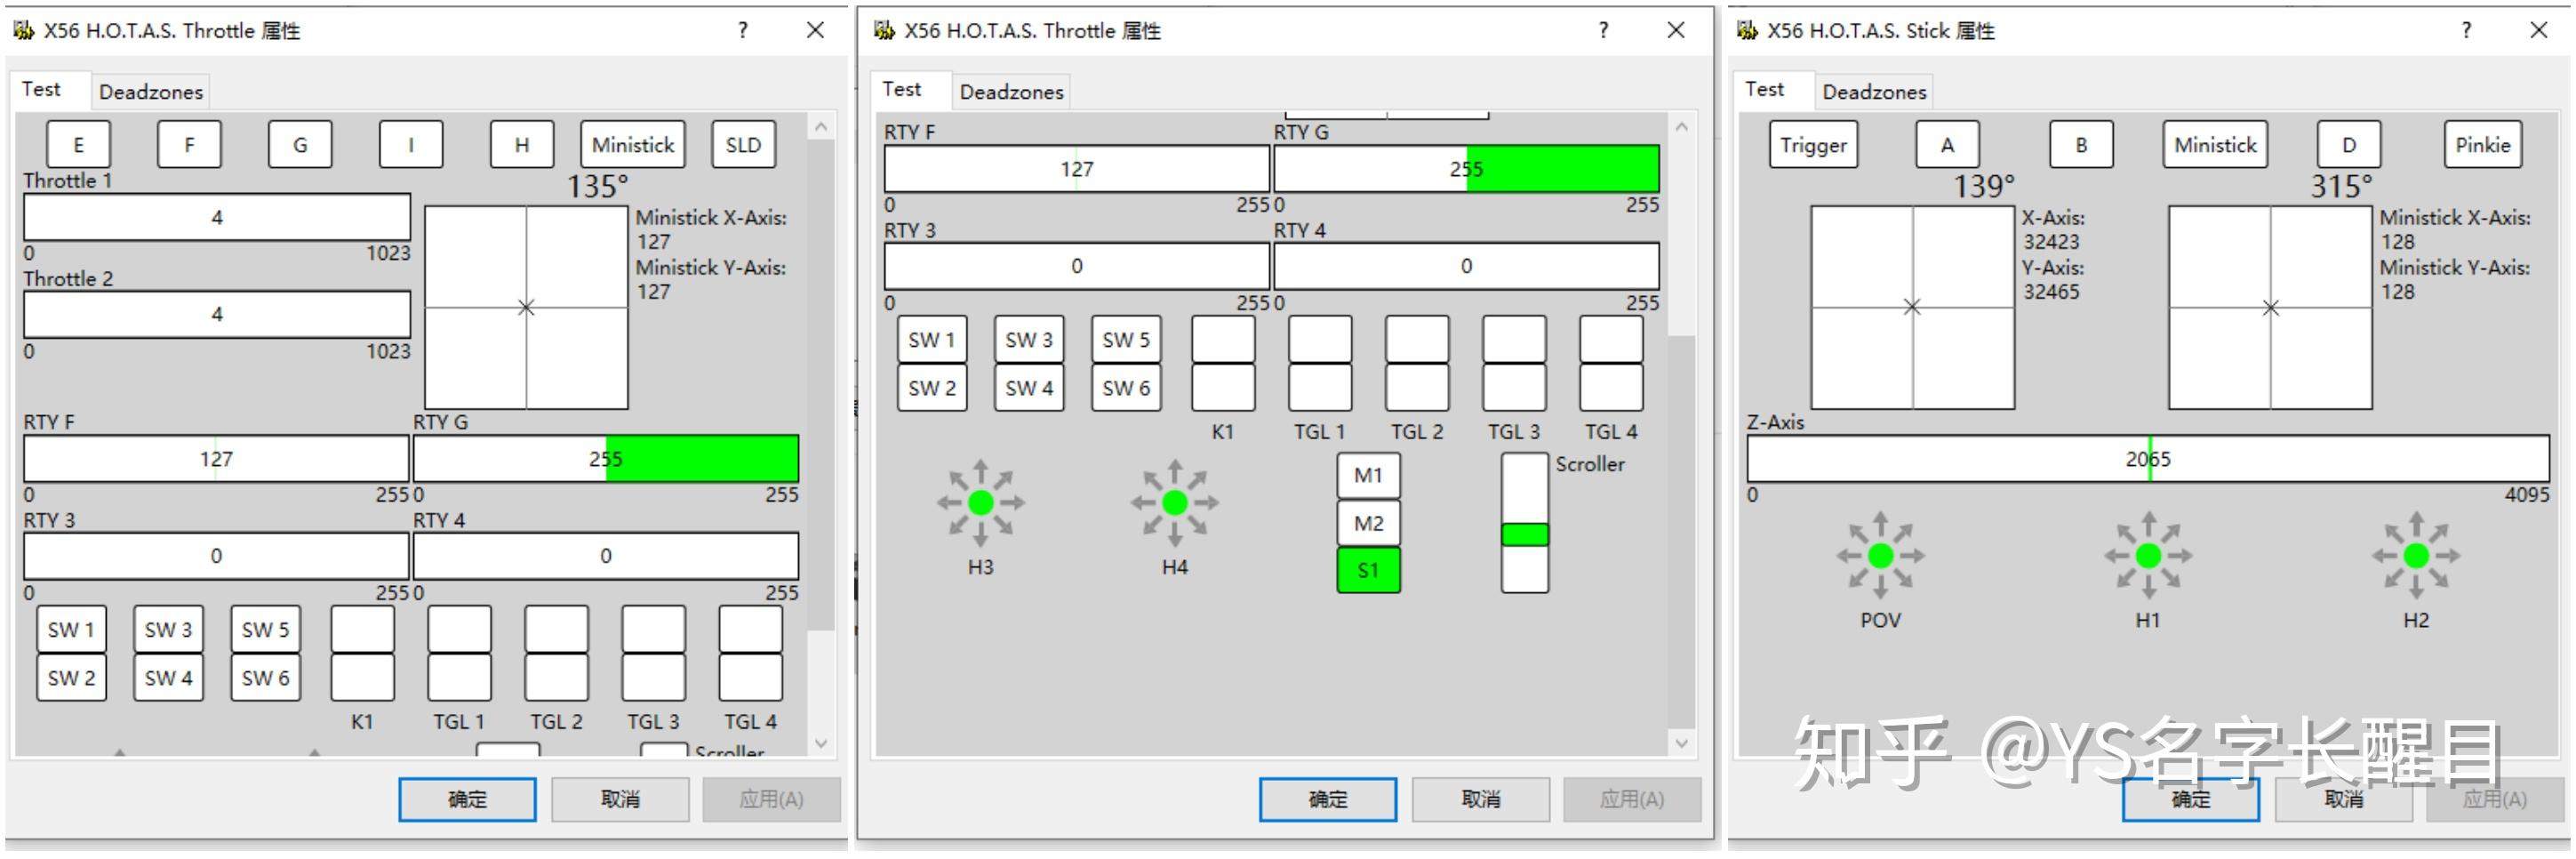This screenshot has width=2576, height=859.
Task: Click help question mark in left Throttle window
Action: click(x=742, y=30)
